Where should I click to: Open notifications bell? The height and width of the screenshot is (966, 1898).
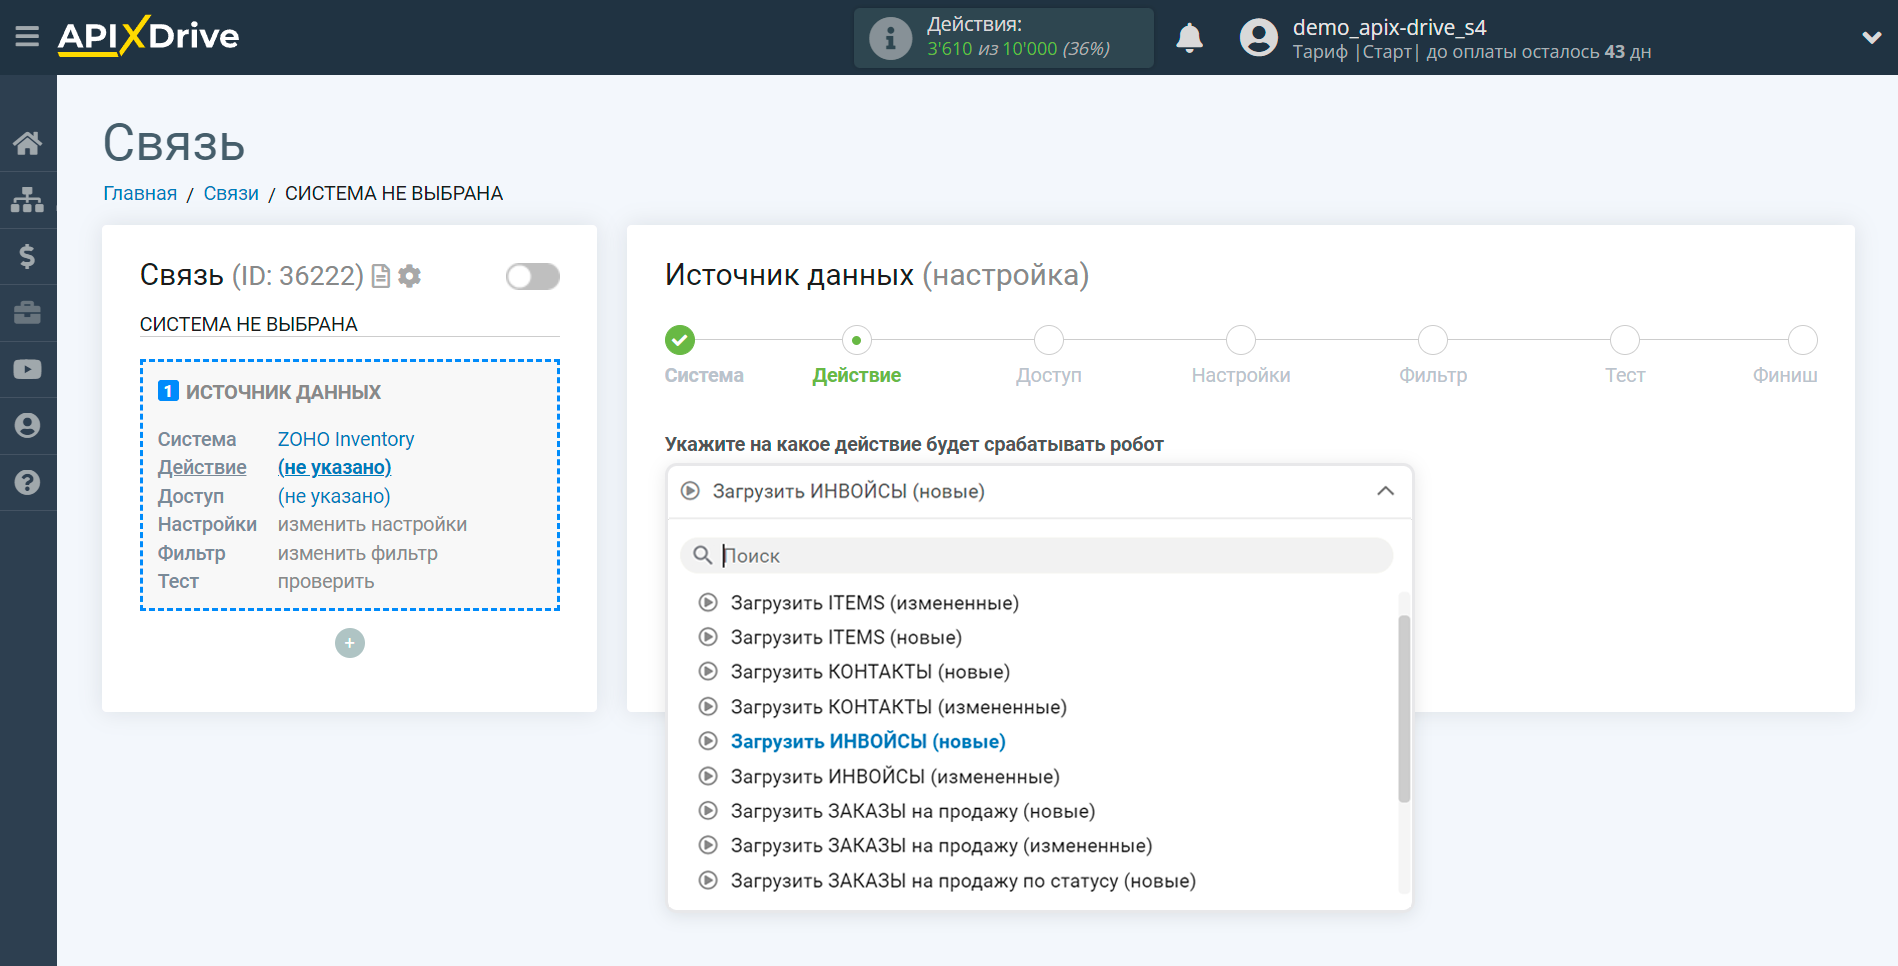[1189, 38]
